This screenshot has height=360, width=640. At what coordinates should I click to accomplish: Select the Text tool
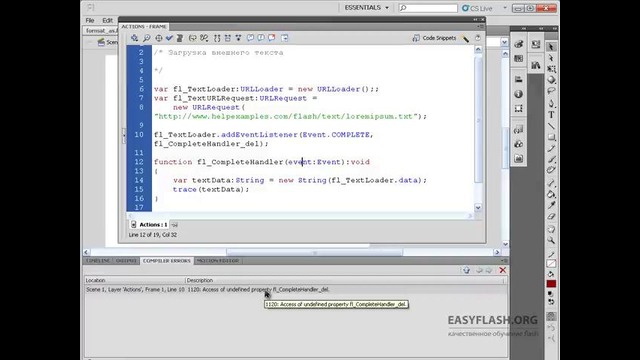point(551,115)
